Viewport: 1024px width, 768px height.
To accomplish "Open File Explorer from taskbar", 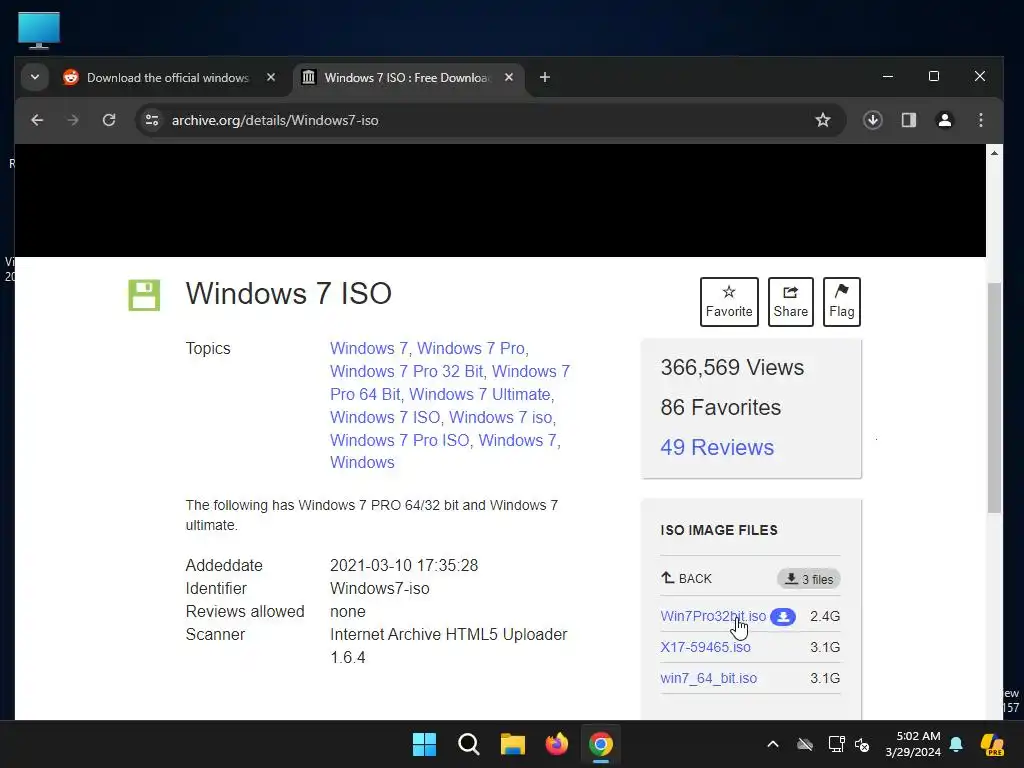I will click(513, 744).
